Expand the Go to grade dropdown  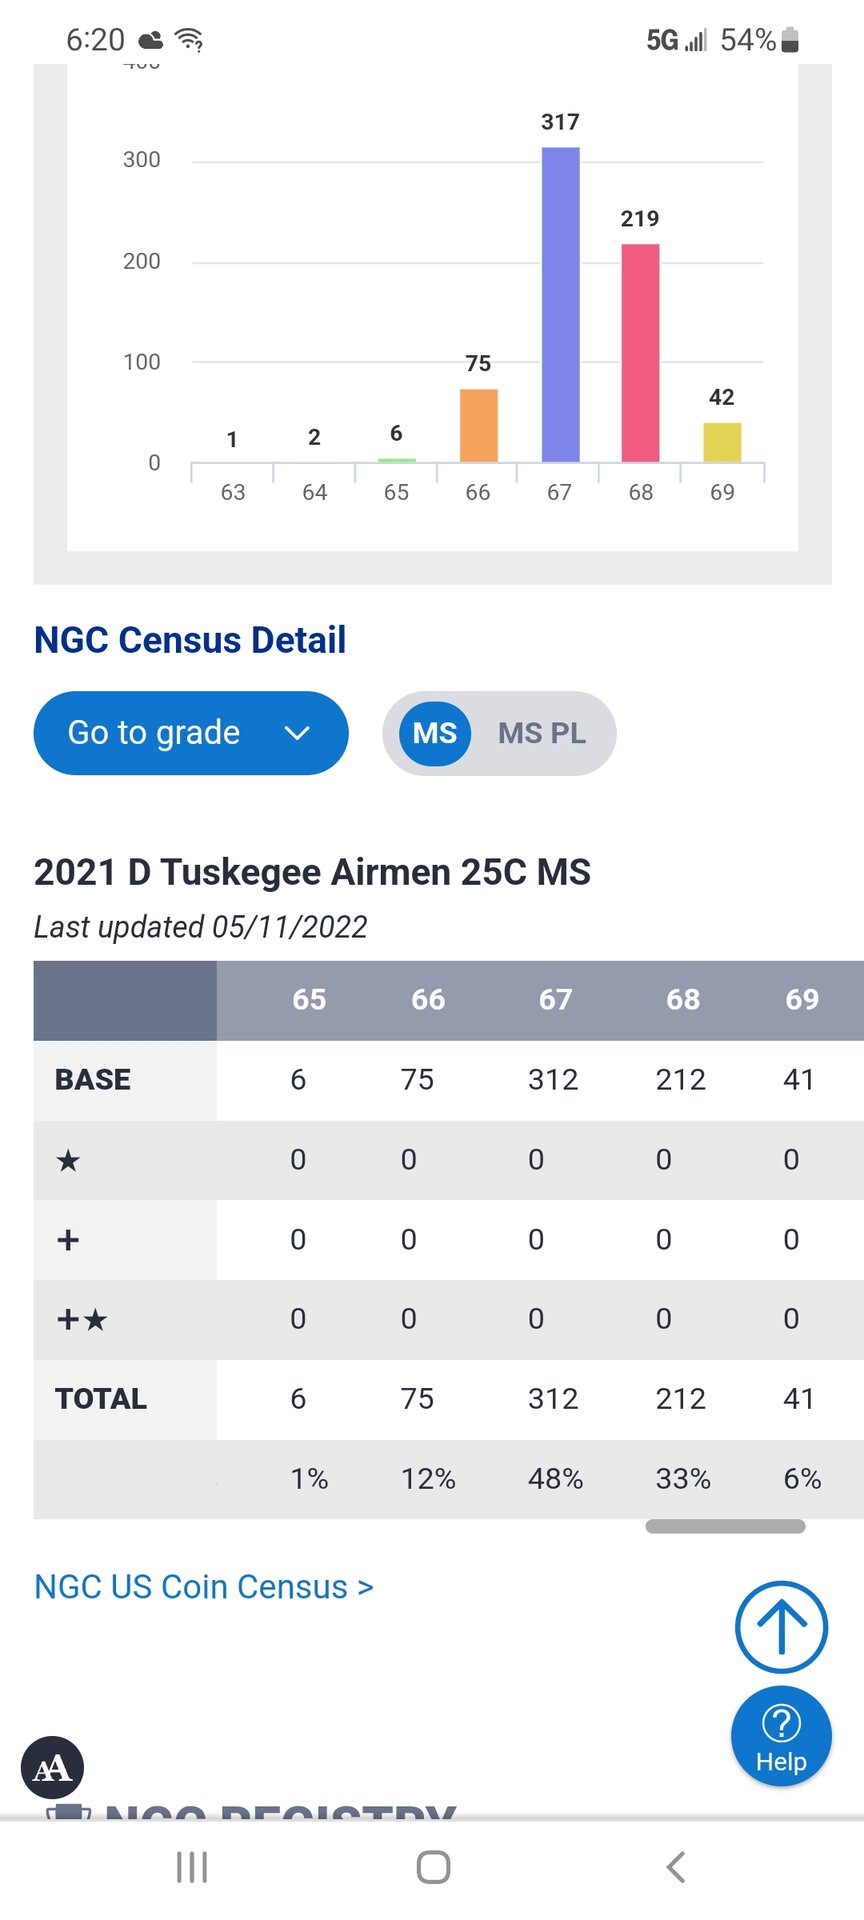point(191,733)
